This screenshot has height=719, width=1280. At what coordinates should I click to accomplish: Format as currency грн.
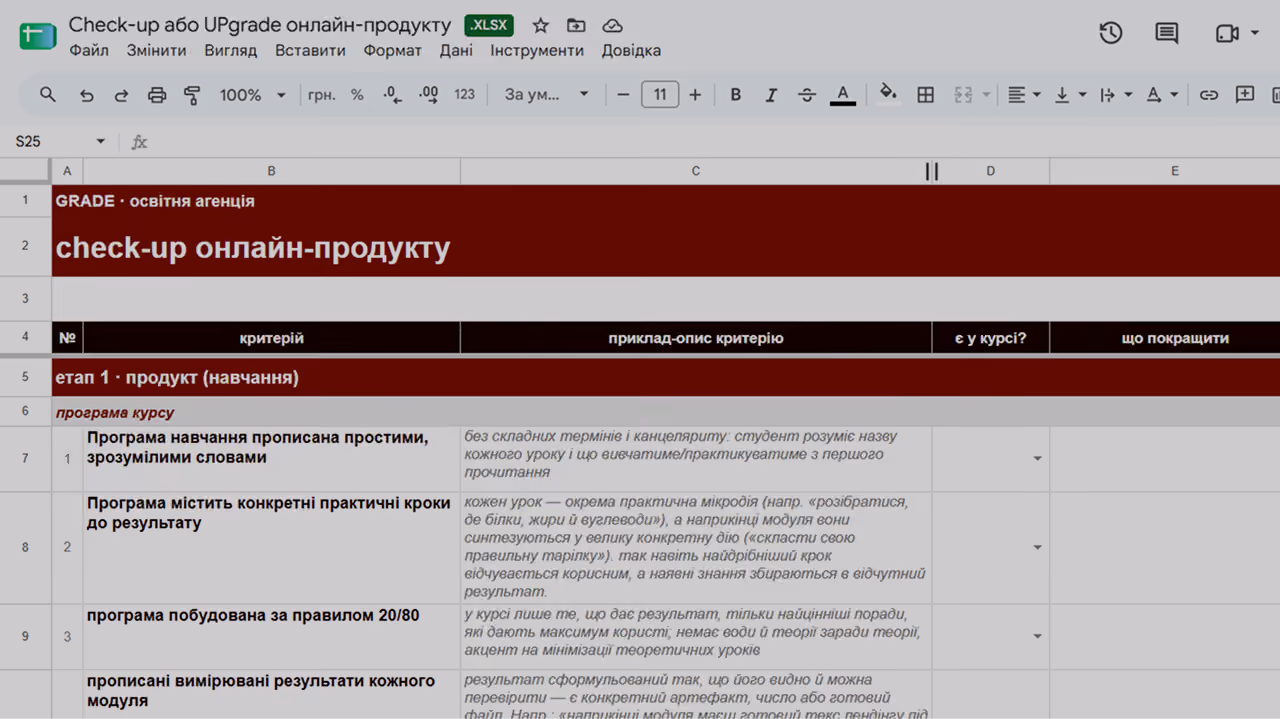point(322,95)
